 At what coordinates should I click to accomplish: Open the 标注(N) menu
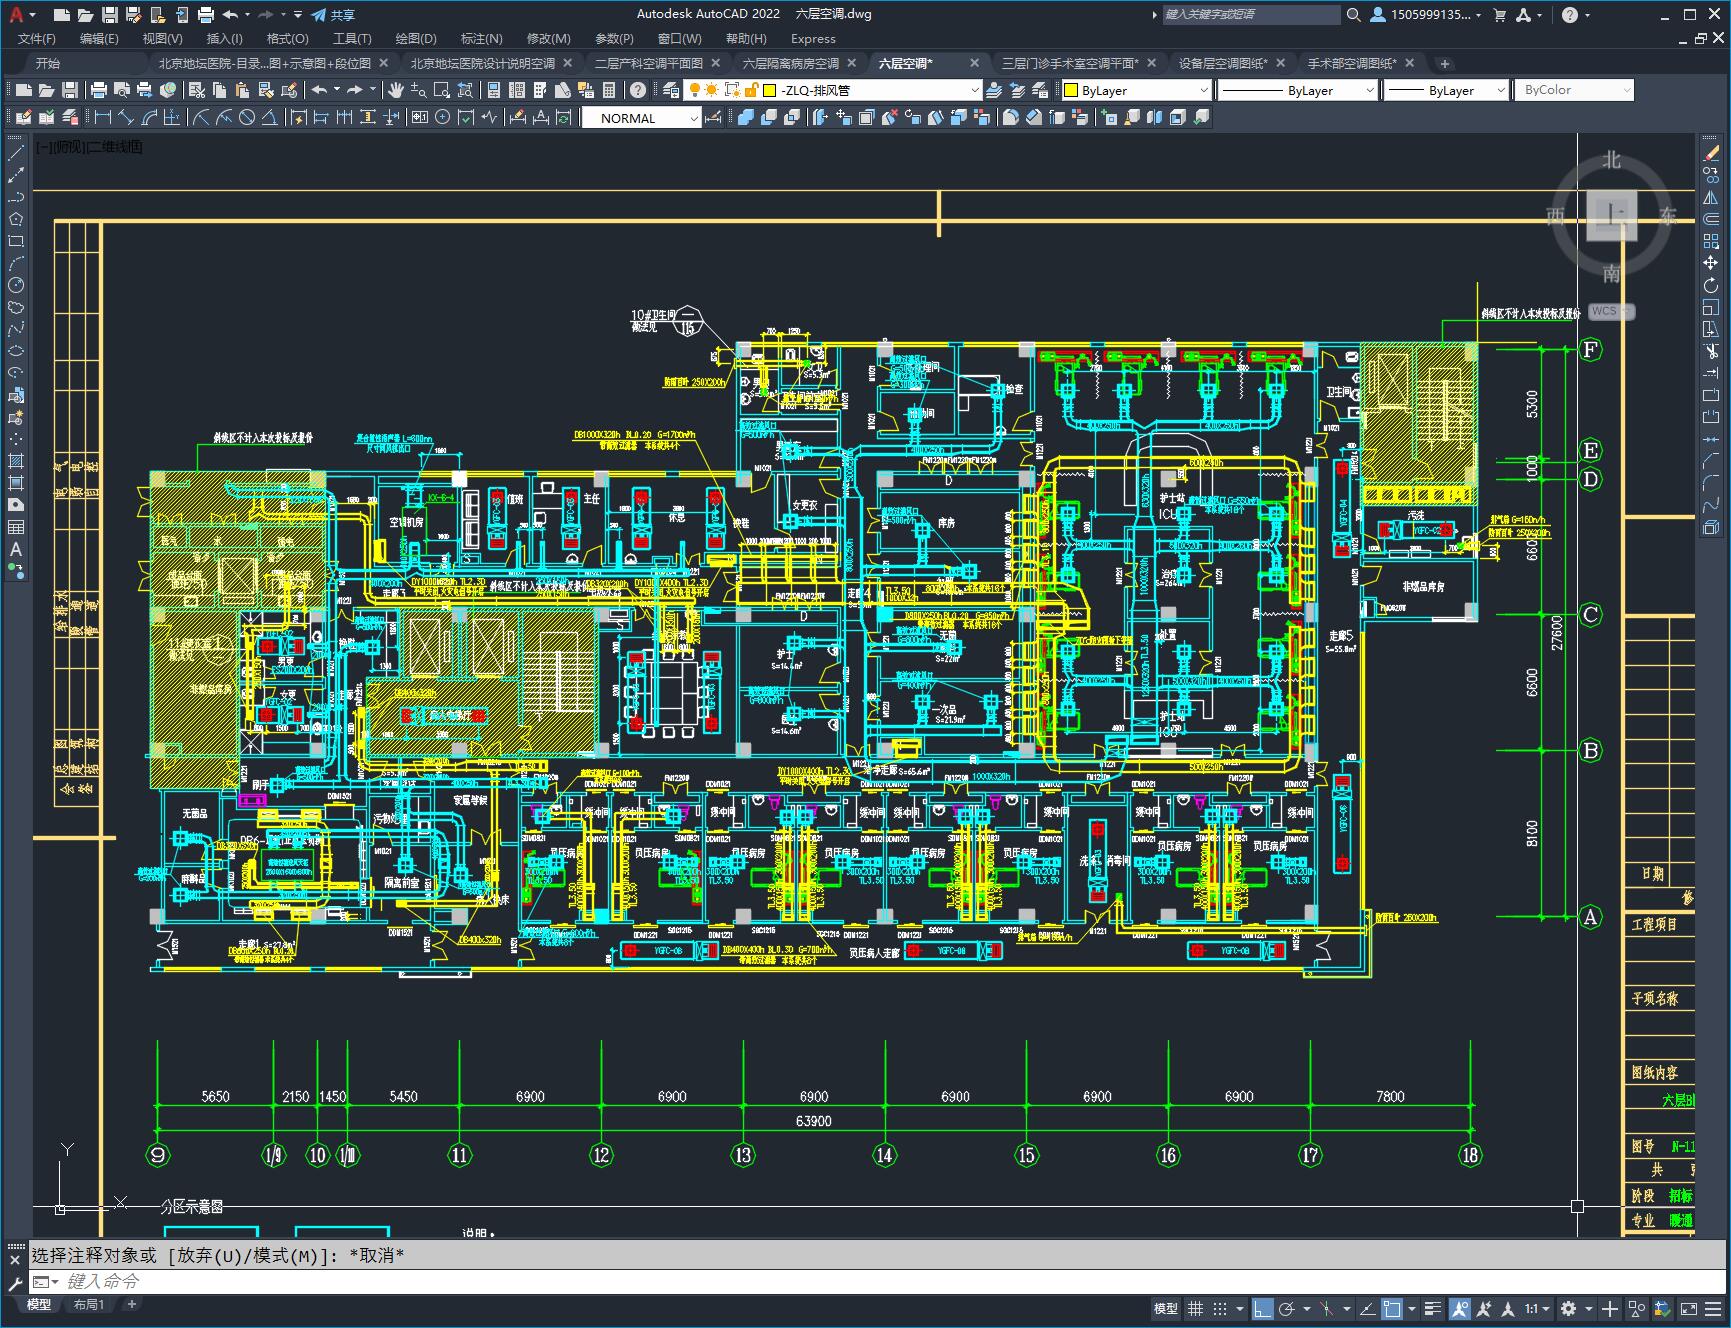click(x=481, y=38)
